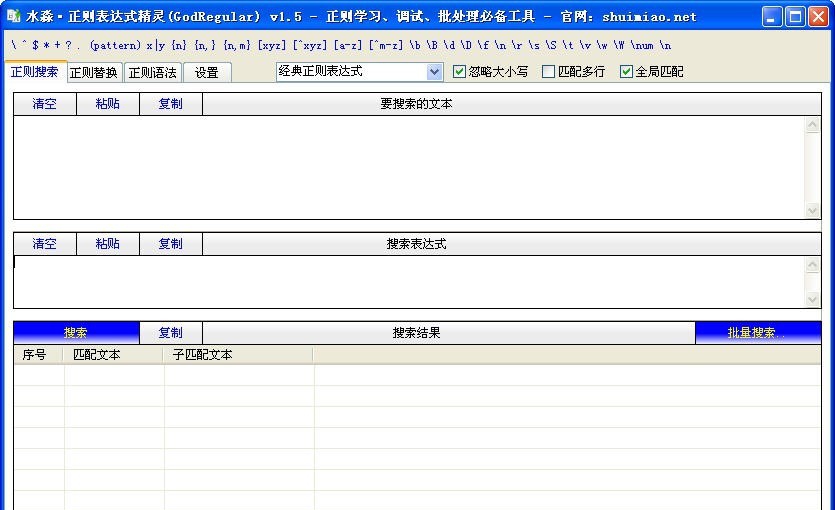Click the GodRegular app icon in title bar
Viewport: 835px width, 510px height.
pyautogui.click(x=13, y=16)
